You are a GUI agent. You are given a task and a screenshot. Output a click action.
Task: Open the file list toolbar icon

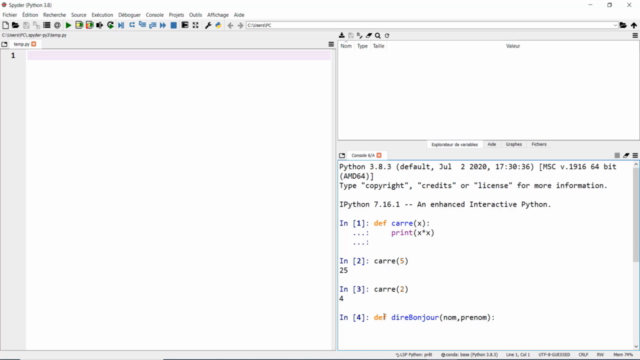47,25
